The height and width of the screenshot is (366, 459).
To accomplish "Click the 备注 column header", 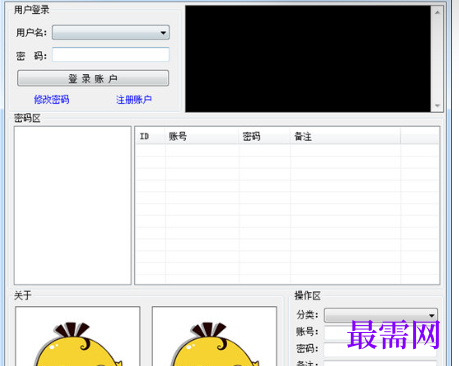I will coord(345,136).
